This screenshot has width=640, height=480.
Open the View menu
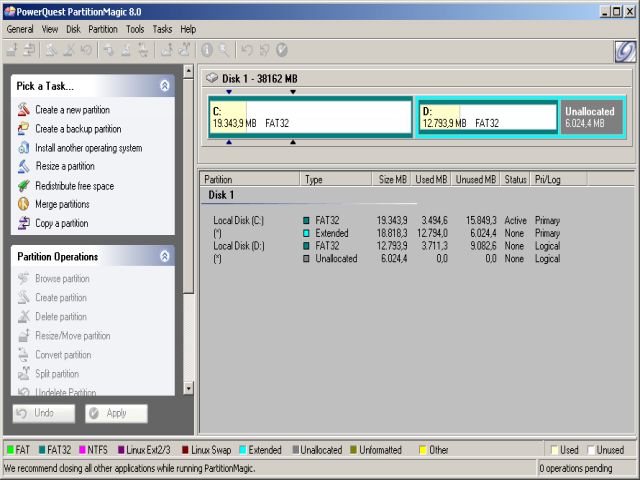tap(50, 29)
